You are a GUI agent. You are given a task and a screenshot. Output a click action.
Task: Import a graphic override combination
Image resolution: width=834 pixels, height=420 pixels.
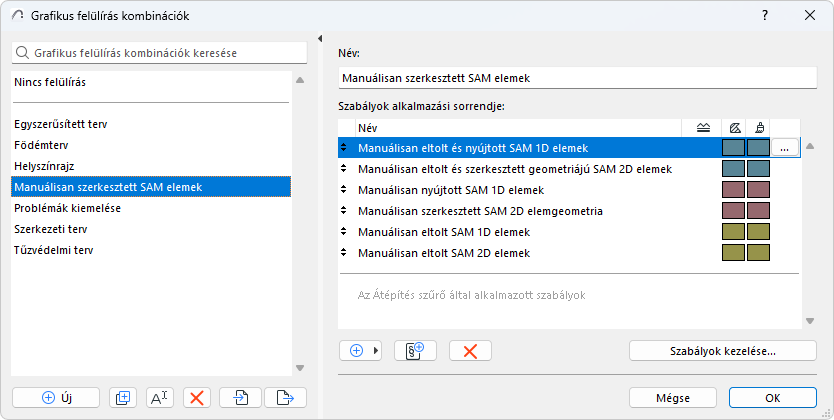coord(241,397)
